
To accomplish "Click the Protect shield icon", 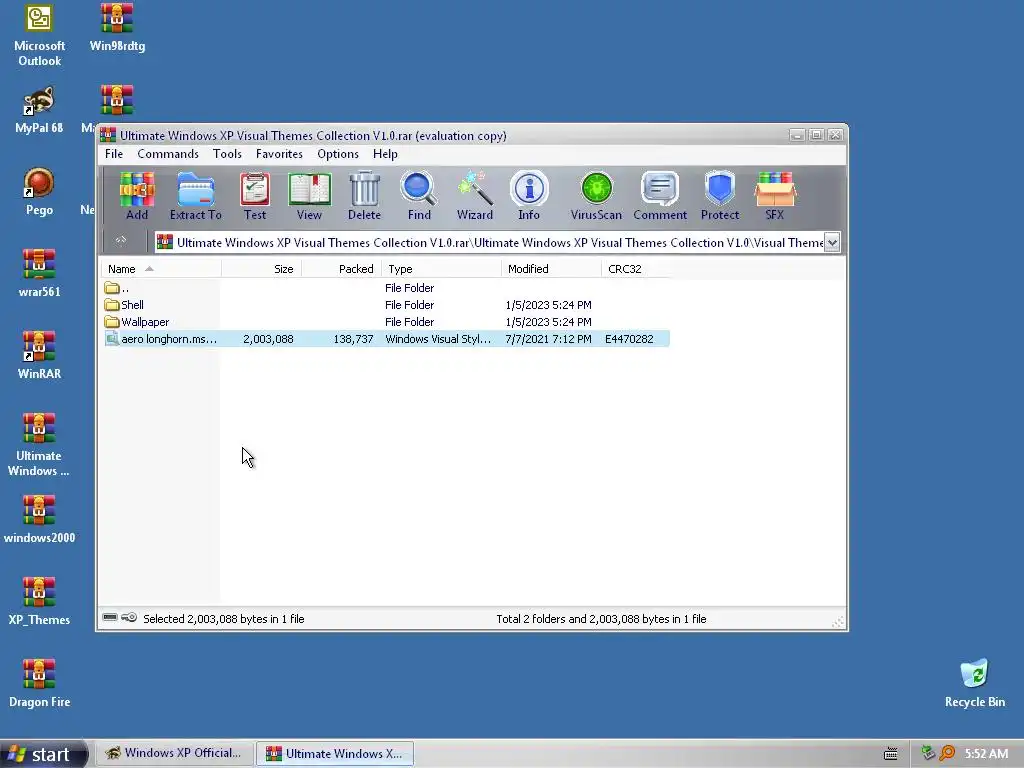I will tap(720, 196).
